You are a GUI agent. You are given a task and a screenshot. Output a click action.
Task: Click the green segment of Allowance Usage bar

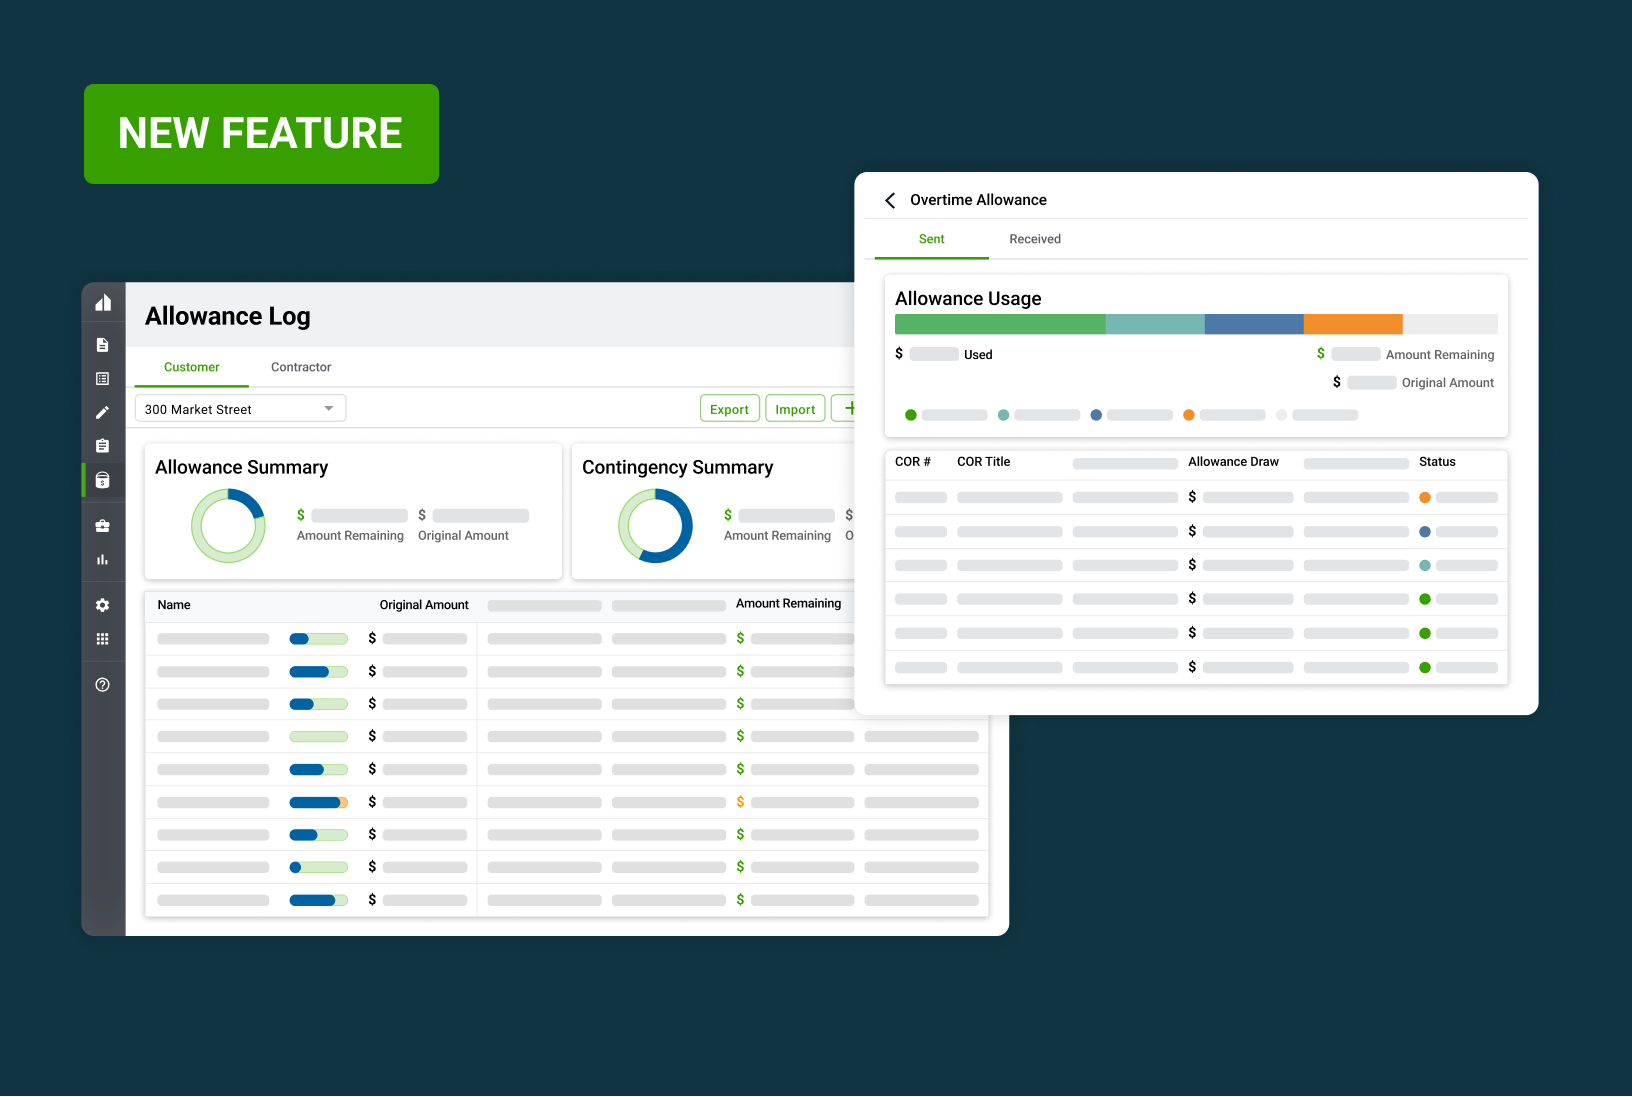coord(1000,324)
